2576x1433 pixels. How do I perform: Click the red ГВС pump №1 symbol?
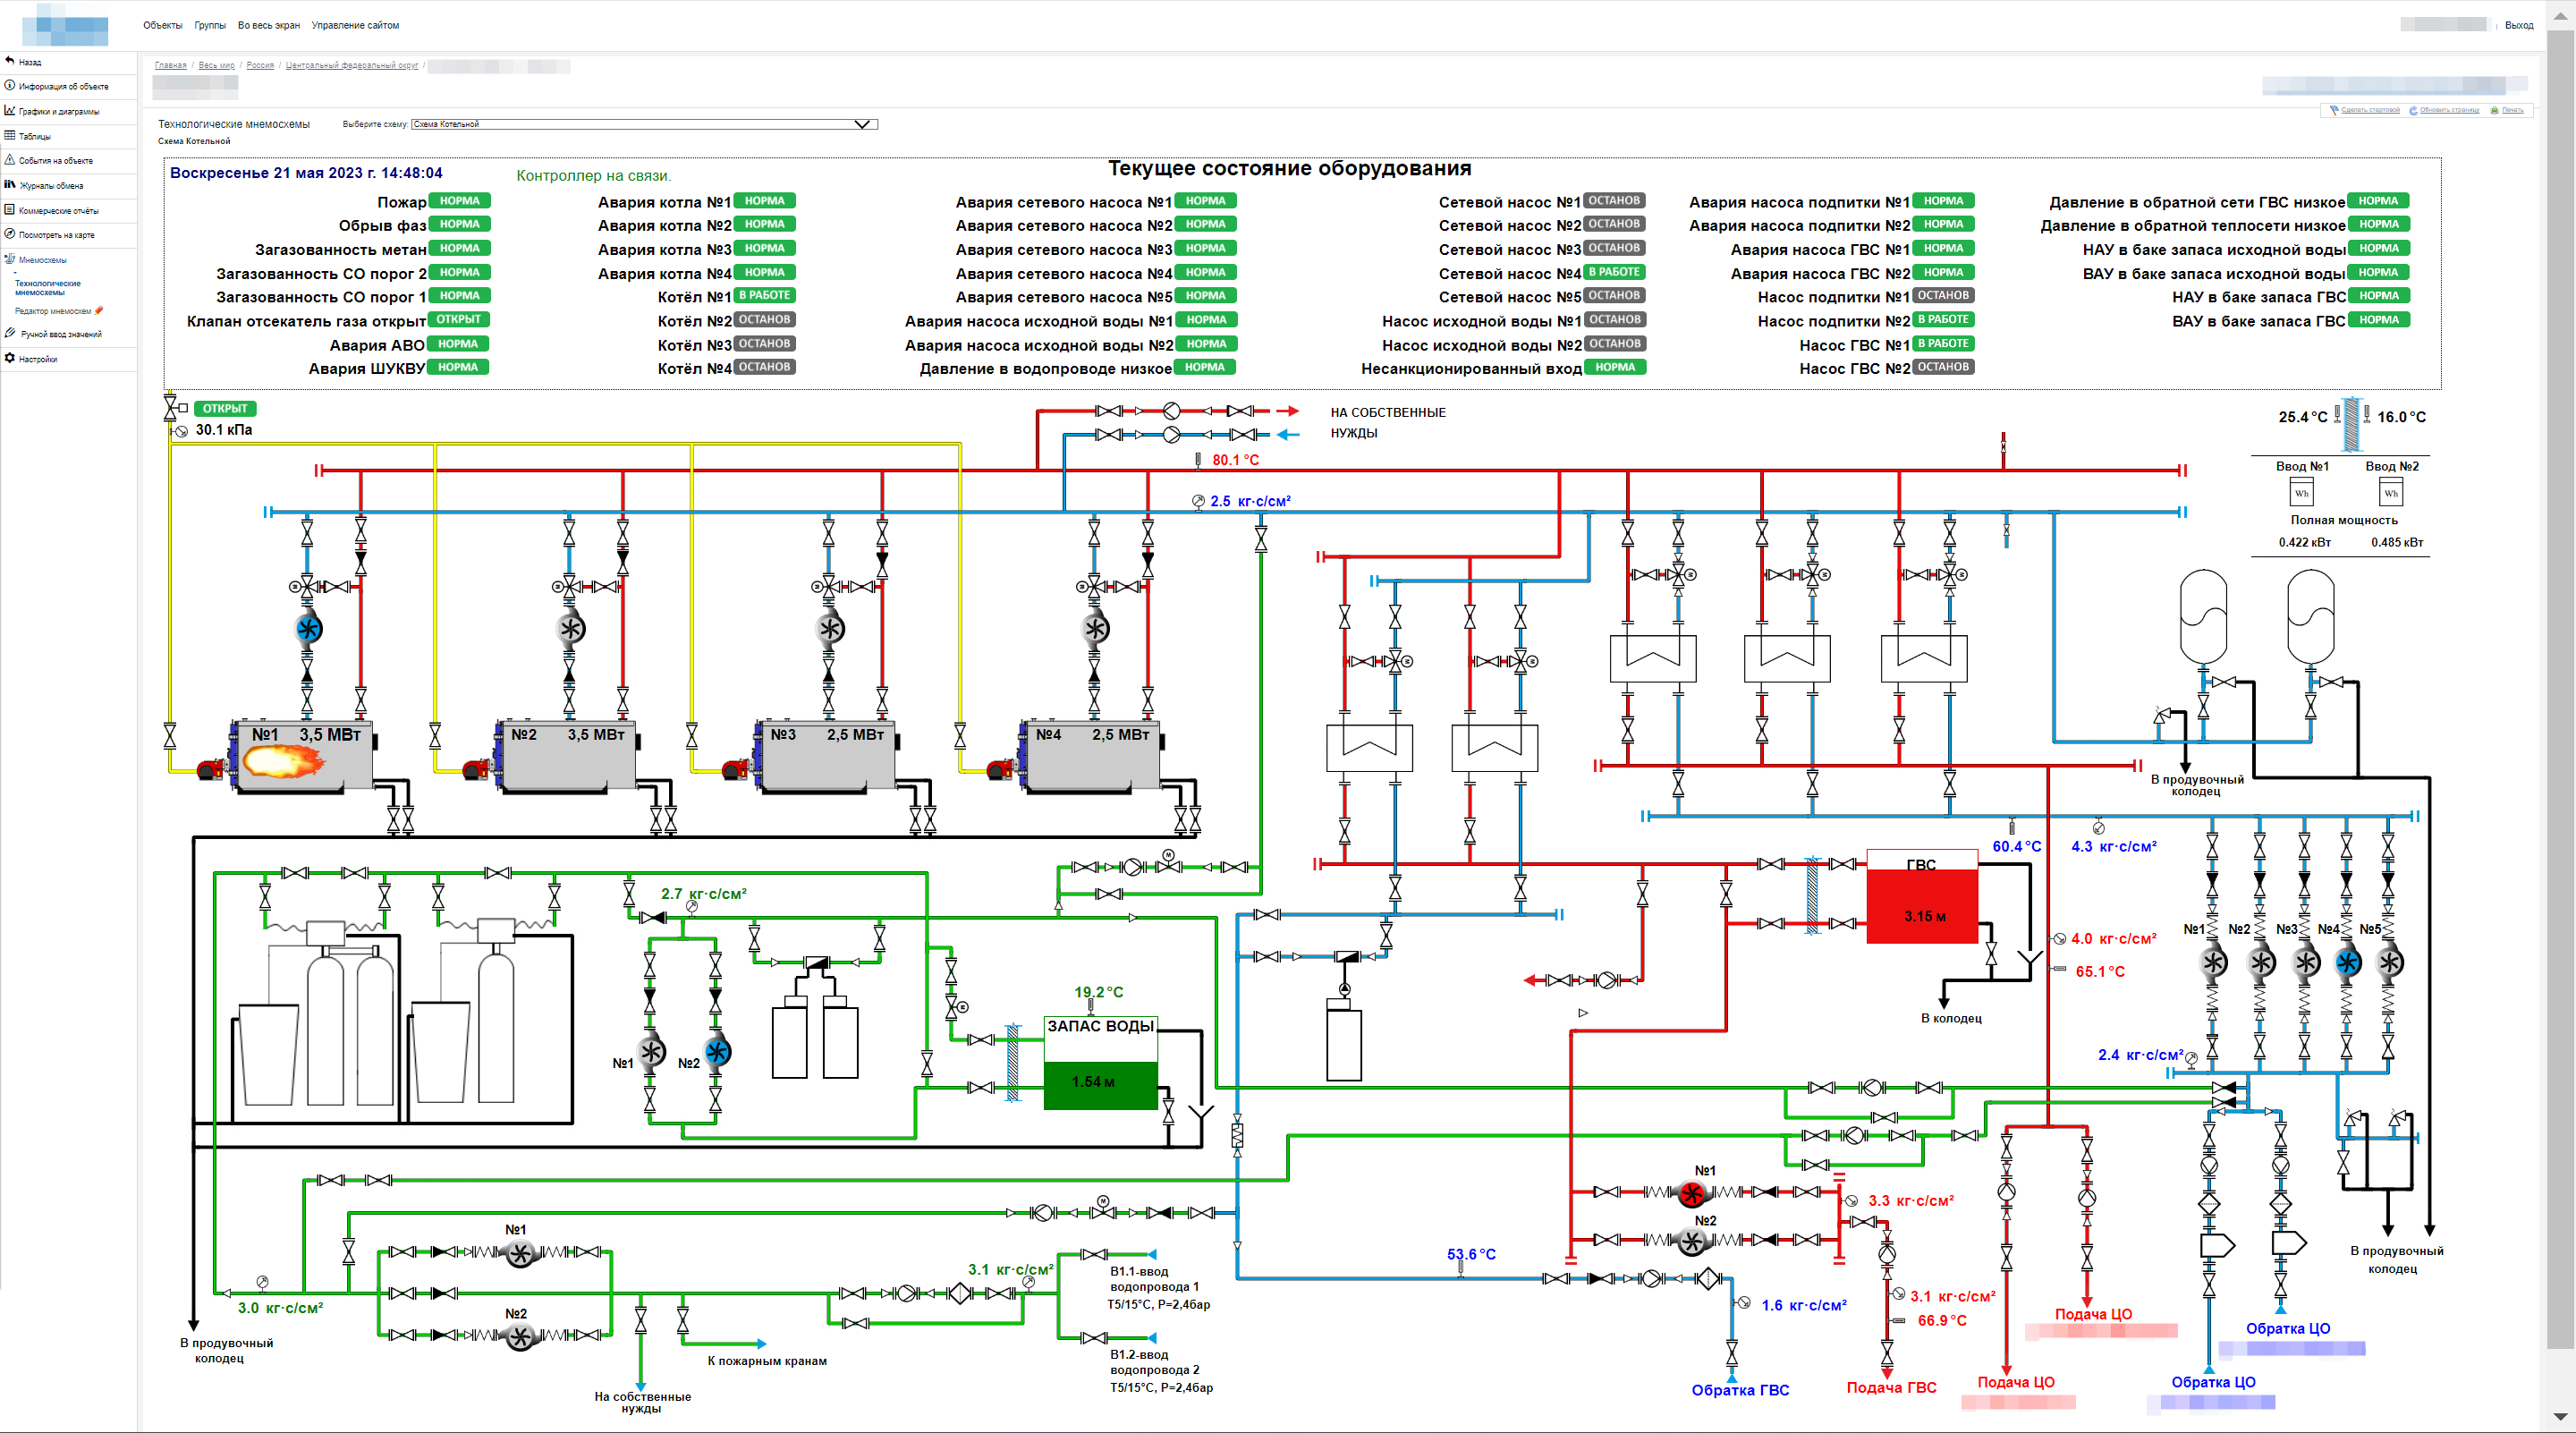pos(1691,1193)
